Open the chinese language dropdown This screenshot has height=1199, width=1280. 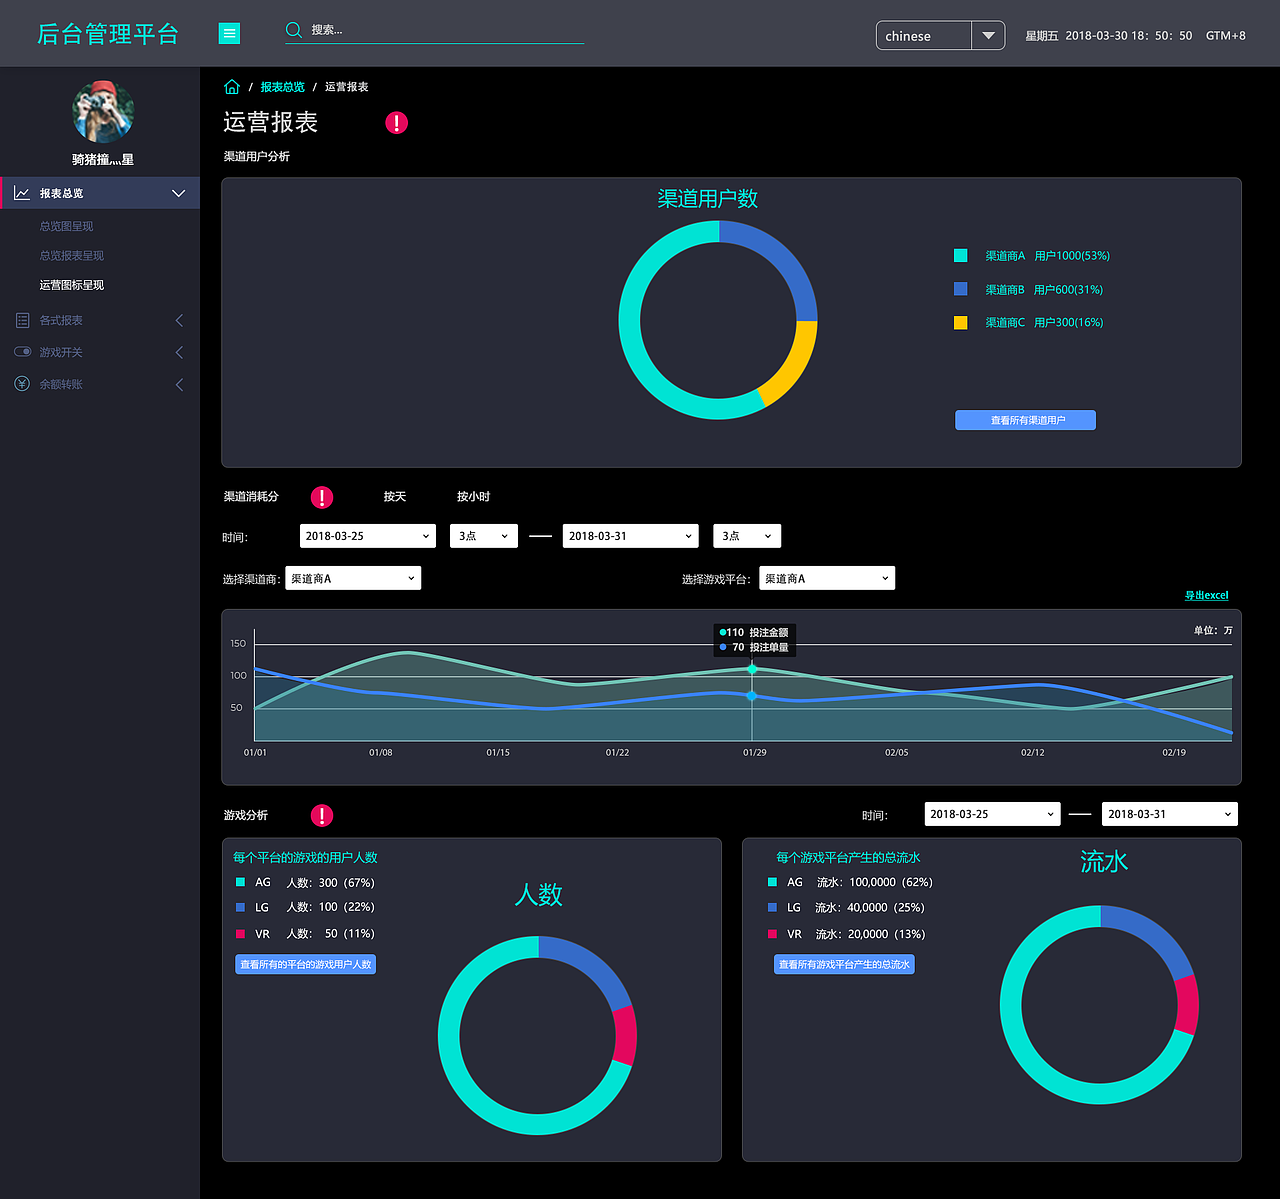click(940, 35)
